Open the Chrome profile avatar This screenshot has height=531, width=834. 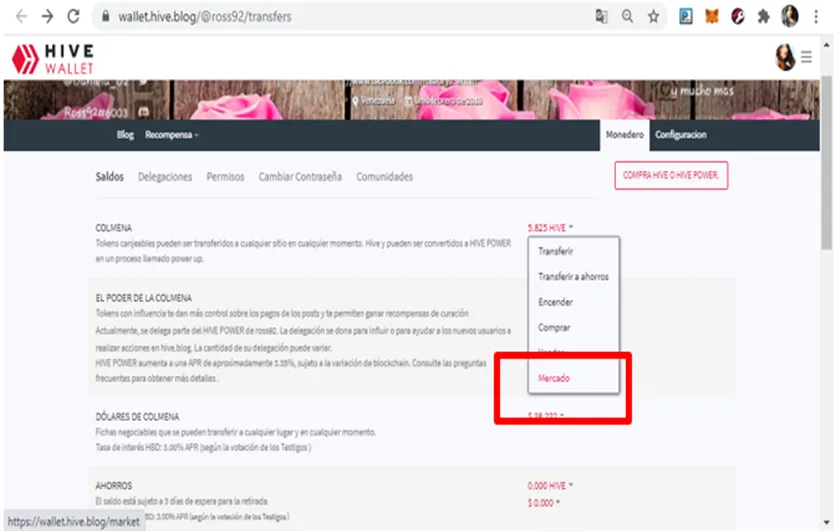[790, 16]
